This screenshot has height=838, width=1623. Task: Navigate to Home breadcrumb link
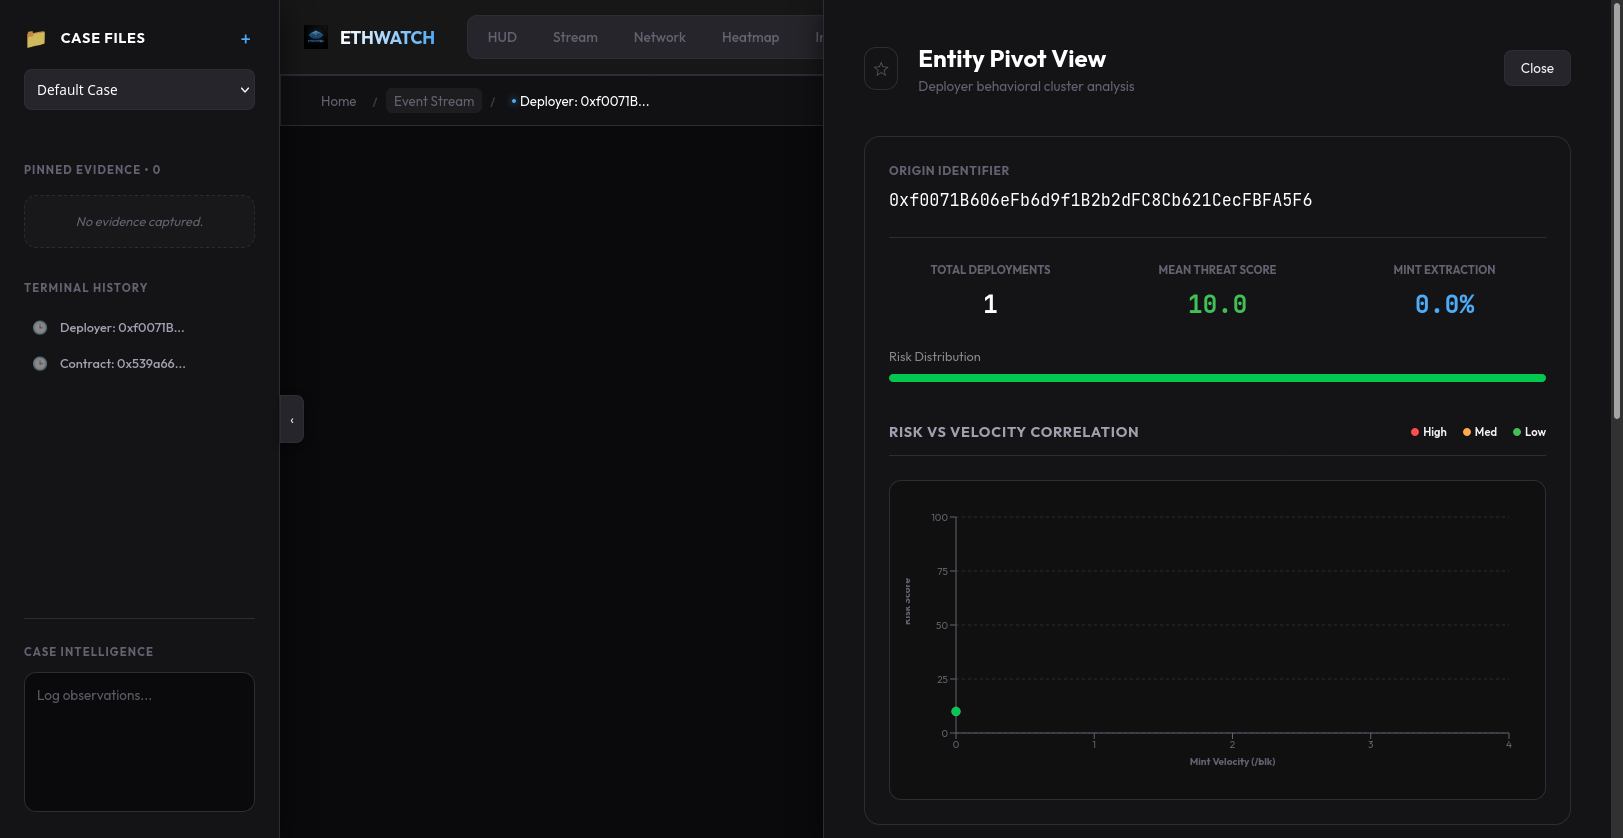(338, 102)
